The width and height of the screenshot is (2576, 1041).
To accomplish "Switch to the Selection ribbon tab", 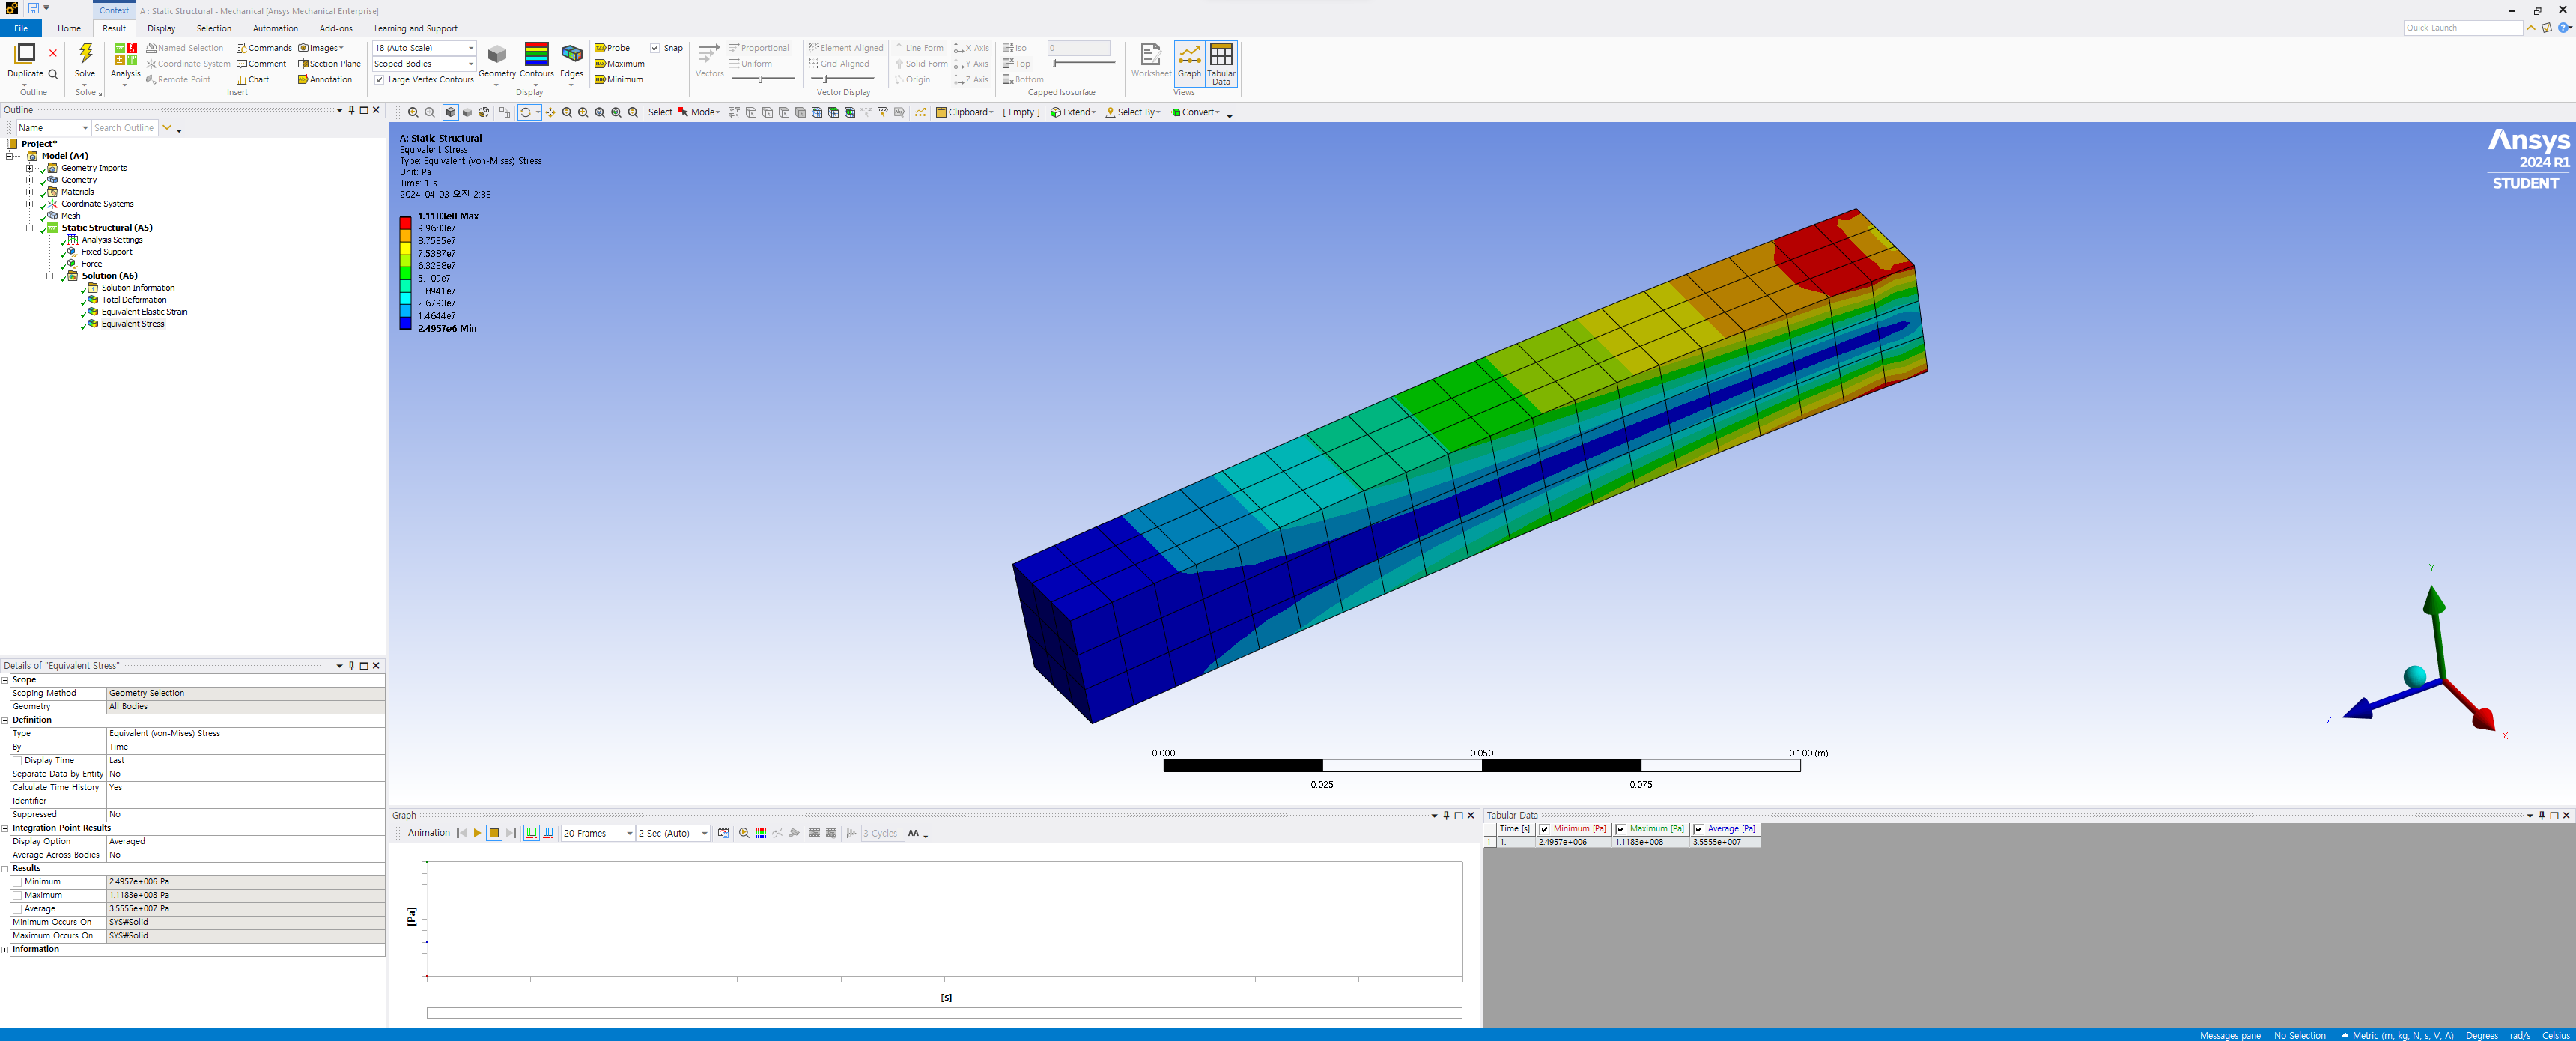I will (214, 29).
